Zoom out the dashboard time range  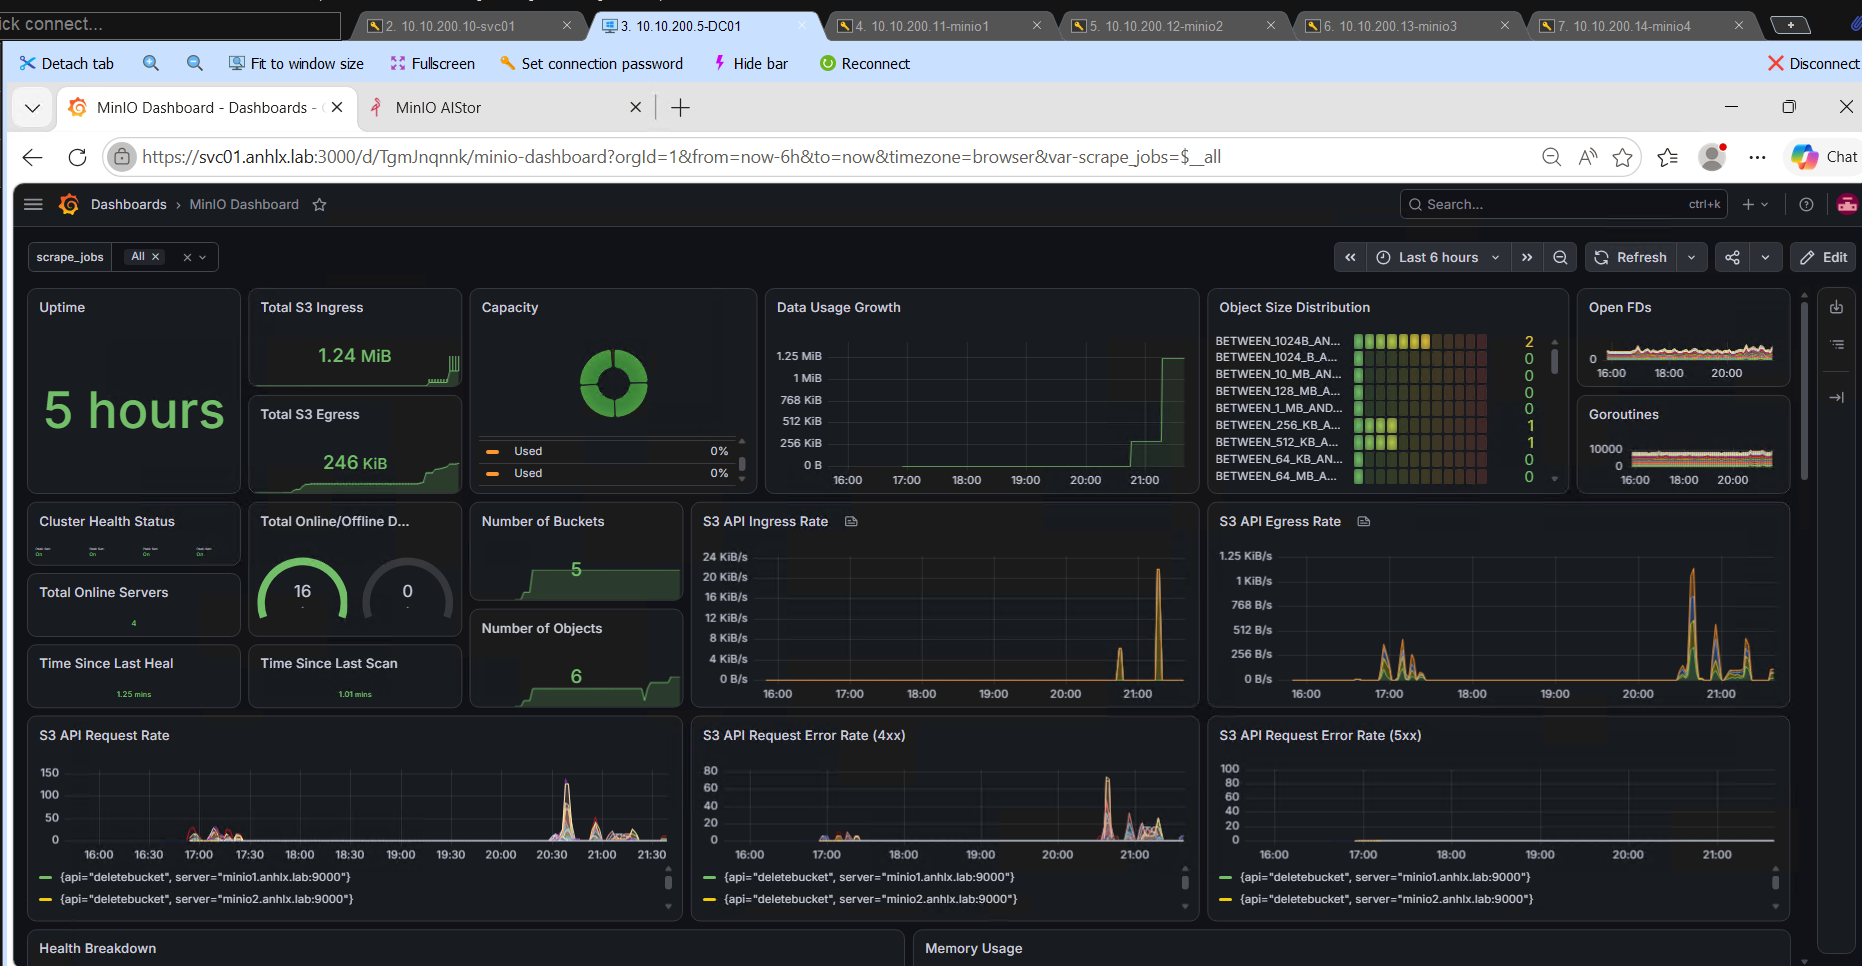(x=1560, y=257)
